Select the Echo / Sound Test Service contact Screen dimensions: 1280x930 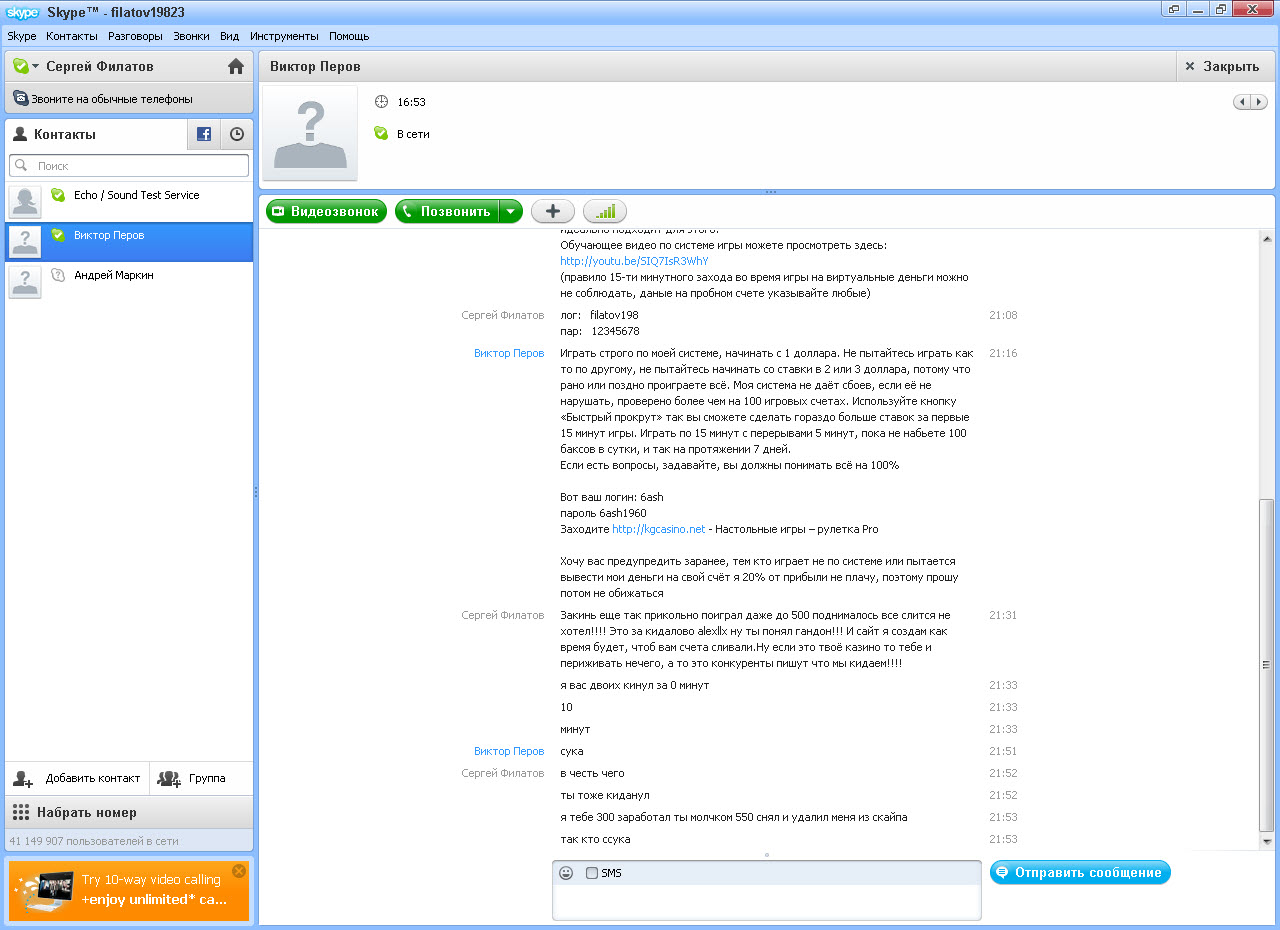(129, 202)
